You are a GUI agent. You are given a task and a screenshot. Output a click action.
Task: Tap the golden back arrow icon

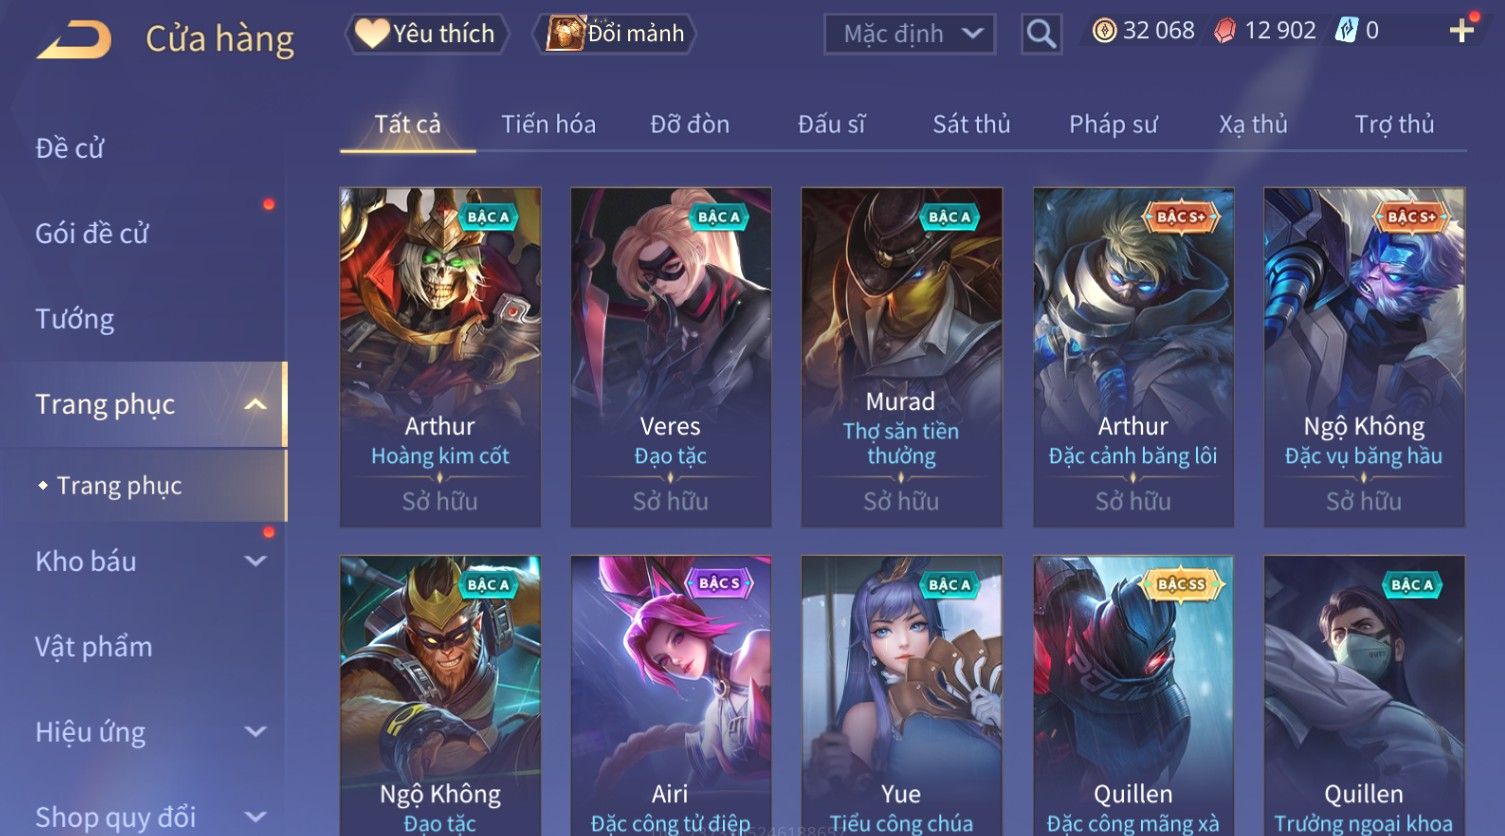pyautogui.click(x=74, y=40)
